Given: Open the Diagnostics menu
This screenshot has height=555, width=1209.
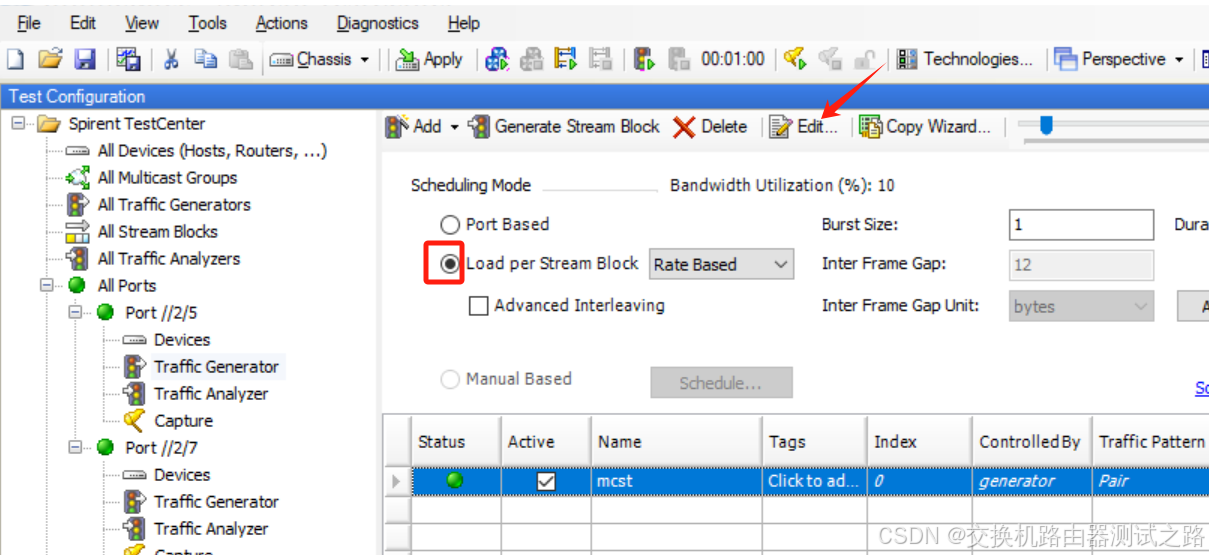Looking at the screenshot, I should [x=377, y=23].
